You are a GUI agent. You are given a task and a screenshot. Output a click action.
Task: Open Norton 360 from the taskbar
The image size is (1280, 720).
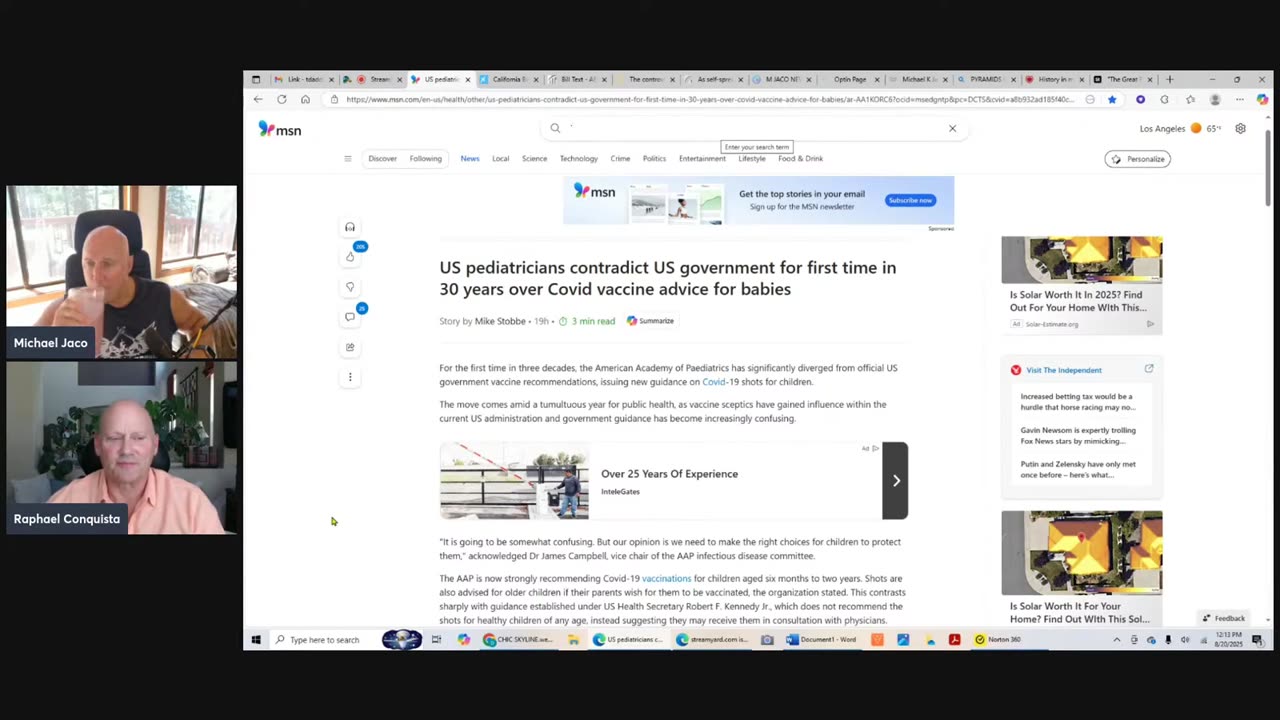pyautogui.click(x=998, y=640)
